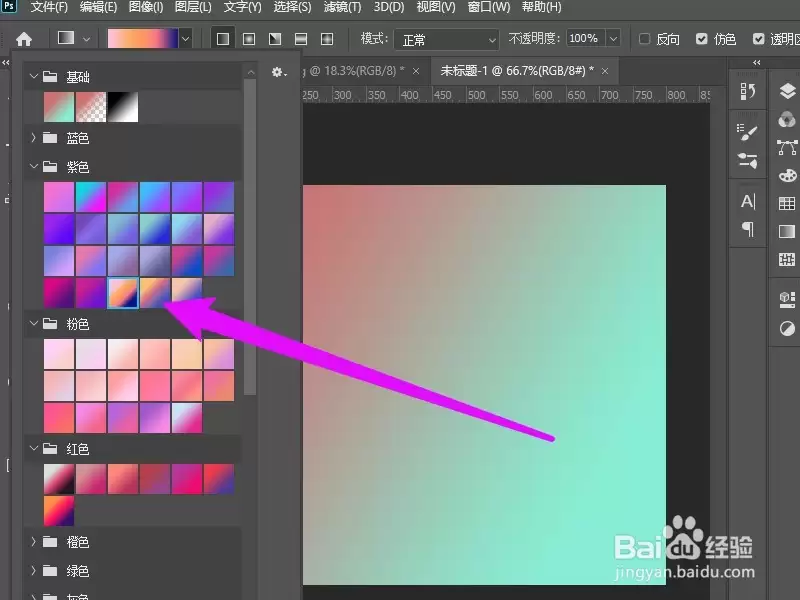Open the Paragraph panel icon

point(747,230)
